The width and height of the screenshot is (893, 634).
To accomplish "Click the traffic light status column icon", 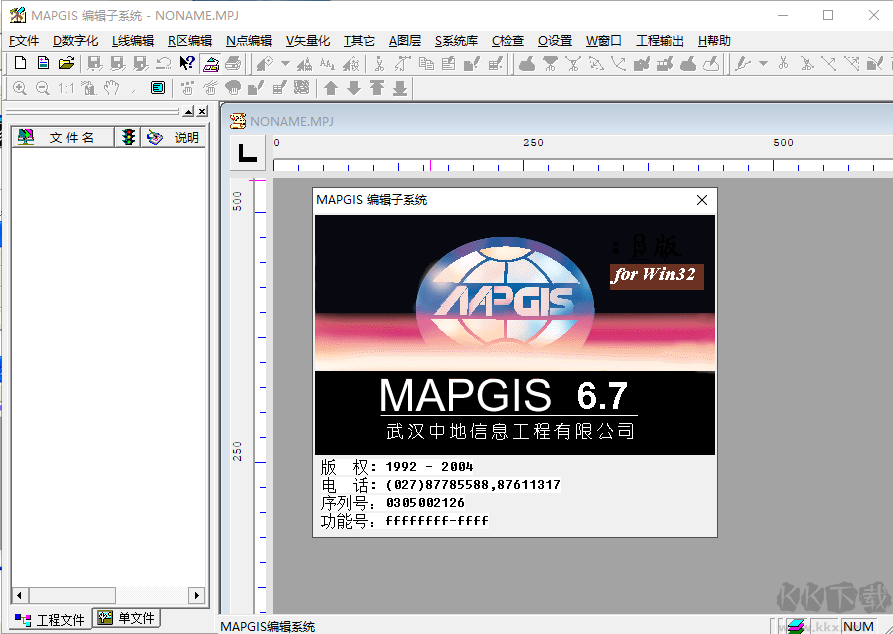I will [128, 137].
